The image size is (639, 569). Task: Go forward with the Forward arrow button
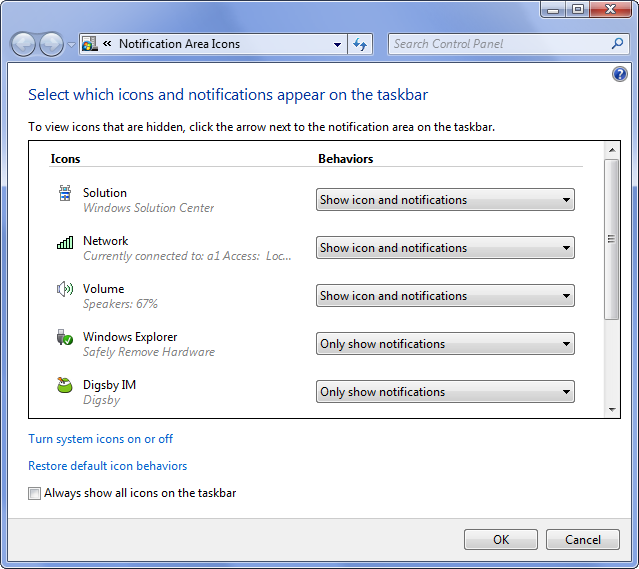[x=51, y=44]
